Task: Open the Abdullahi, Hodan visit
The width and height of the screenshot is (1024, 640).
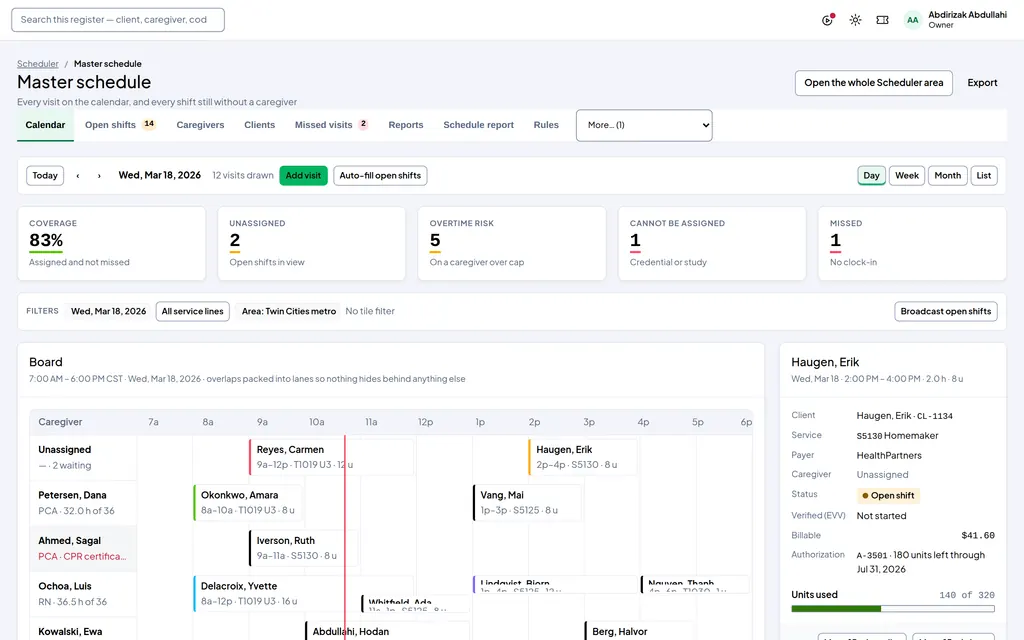Action: click(x=387, y=631)
